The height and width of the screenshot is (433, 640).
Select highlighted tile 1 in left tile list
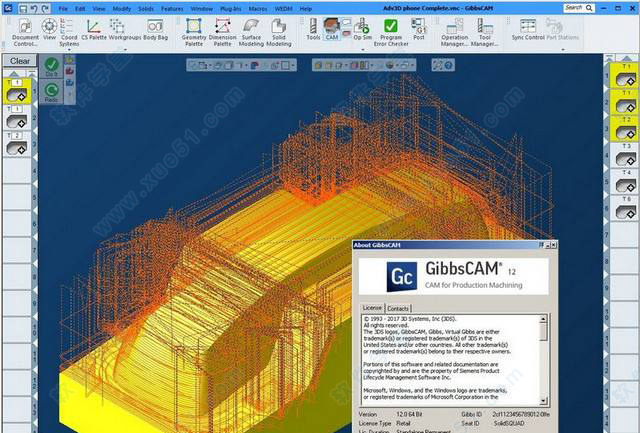(x=17, y=91)
